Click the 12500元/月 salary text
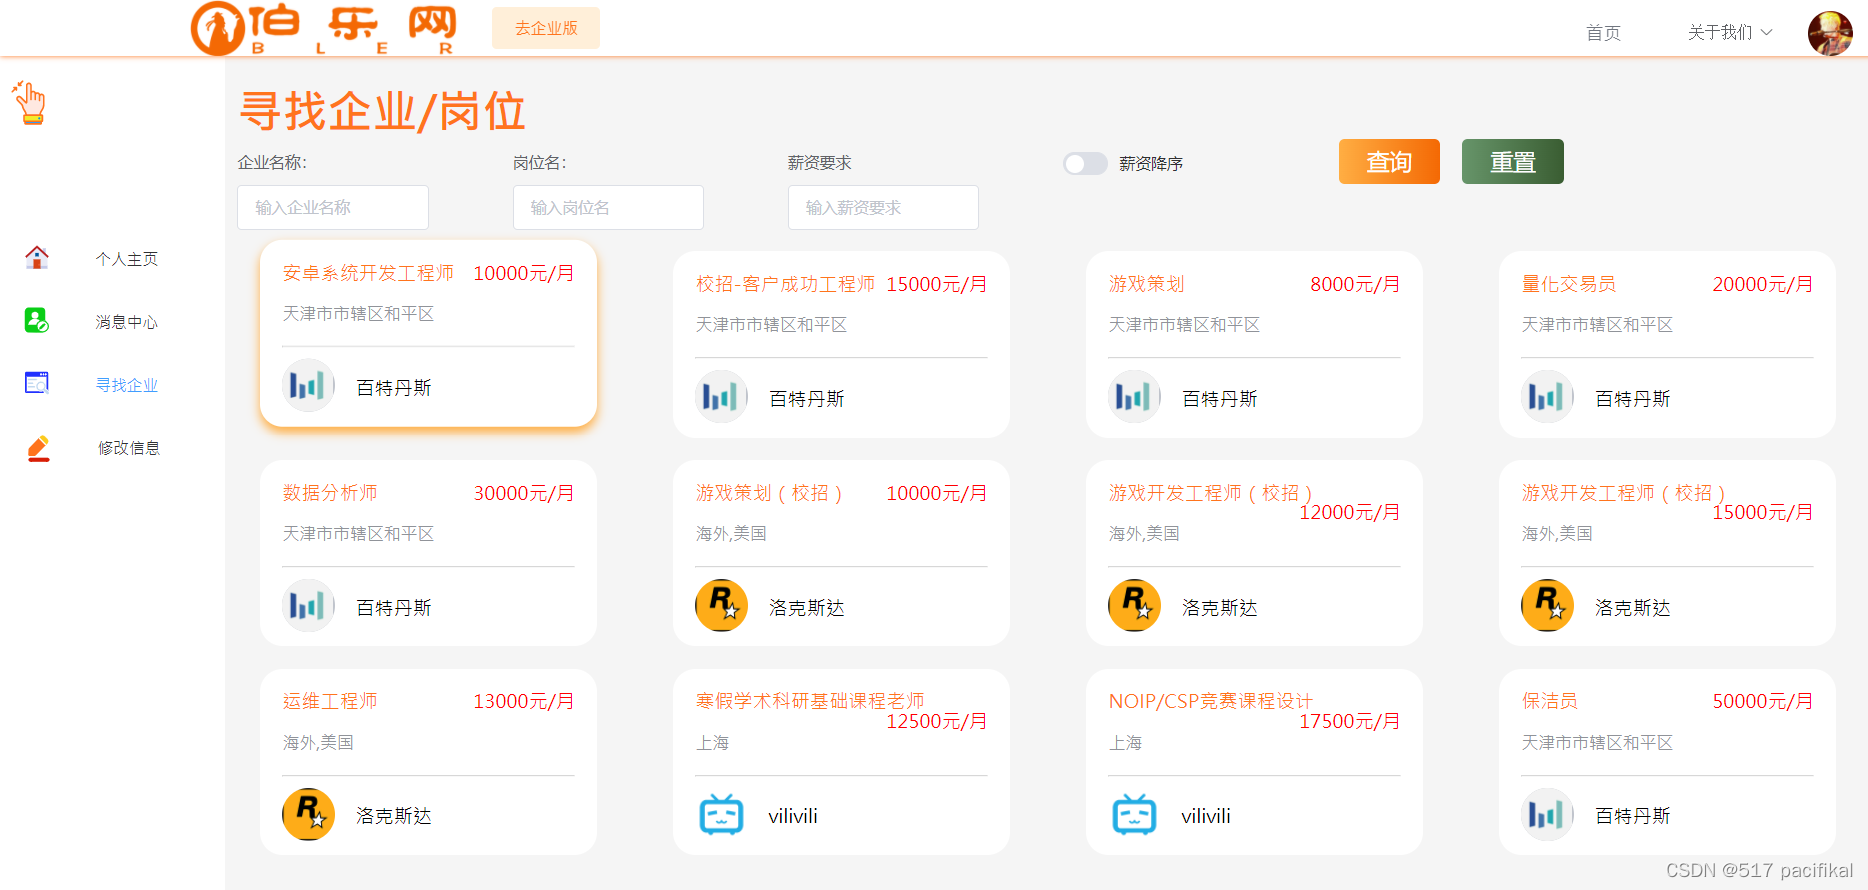This screenshot has height=890, width=1868. pos(937,721)
